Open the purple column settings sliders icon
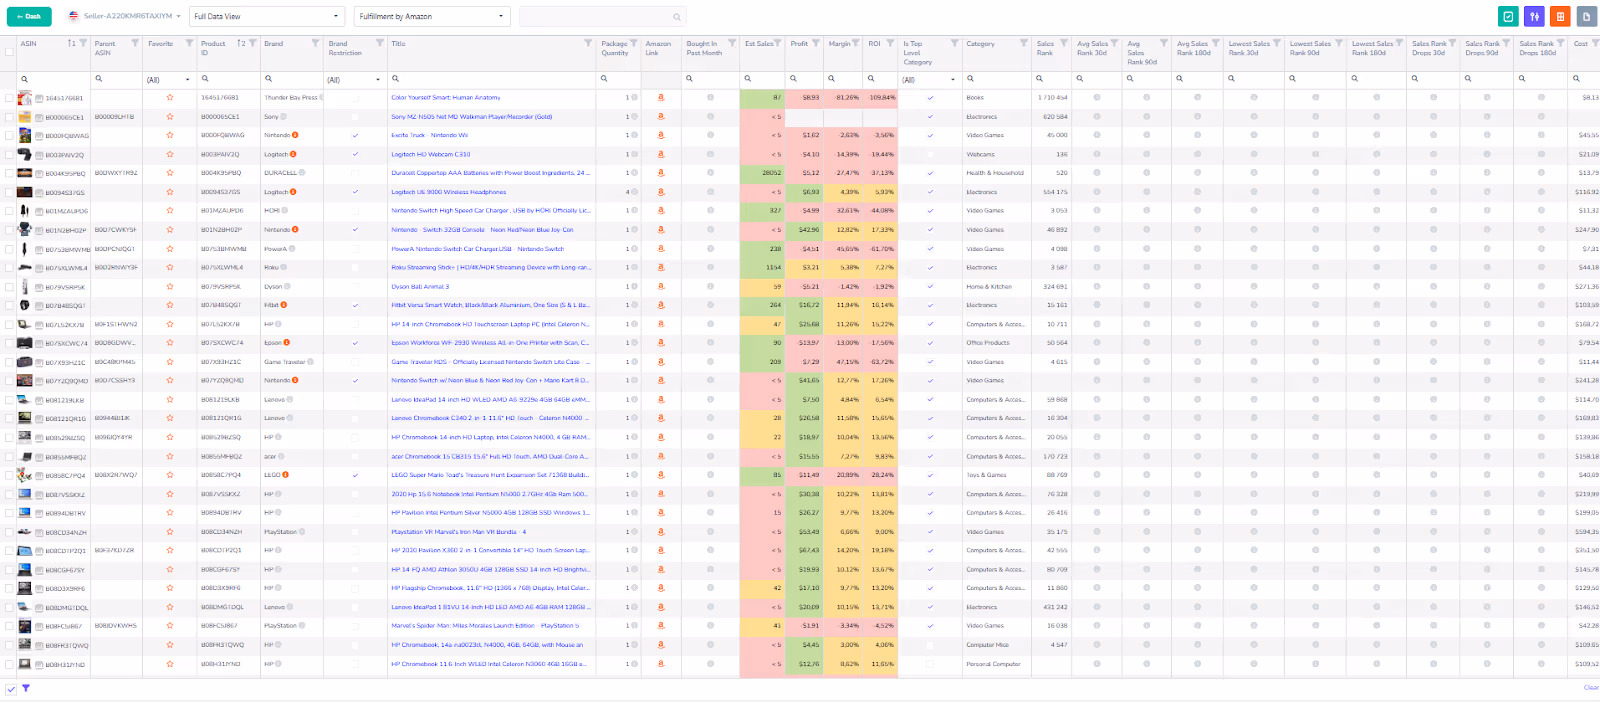This screenshot has height=703, width=1600. 1534,16
